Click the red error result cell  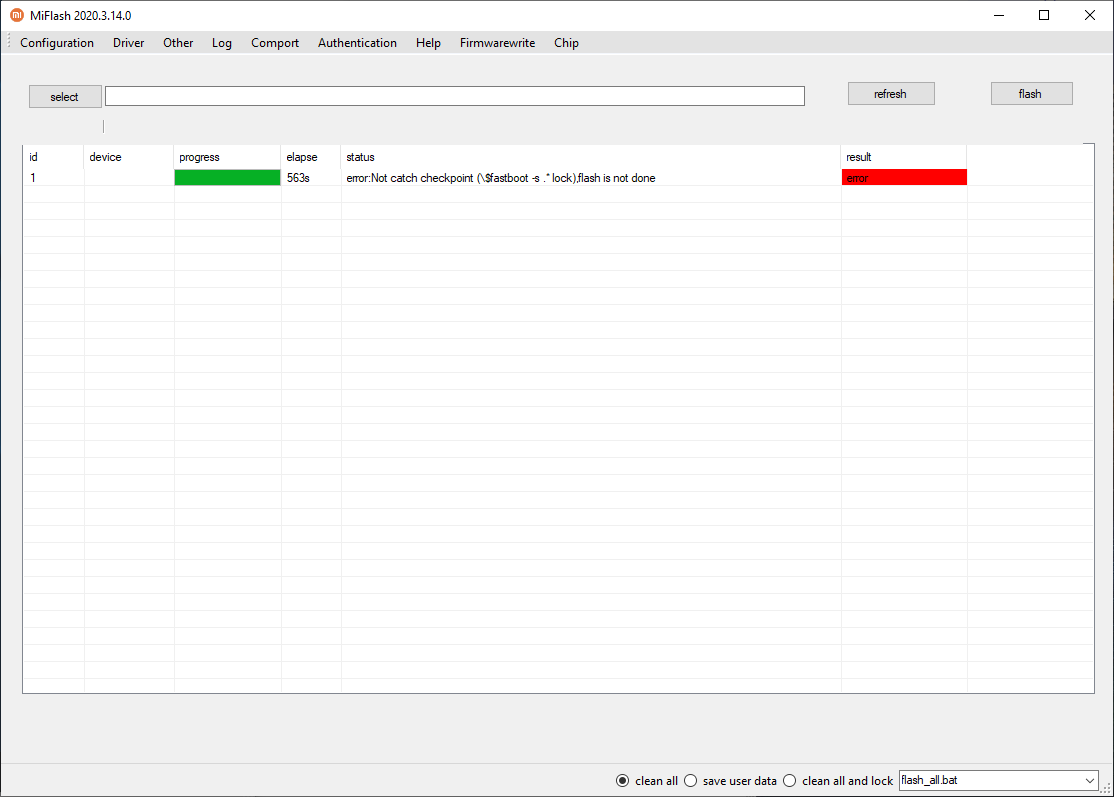[904, 177]
